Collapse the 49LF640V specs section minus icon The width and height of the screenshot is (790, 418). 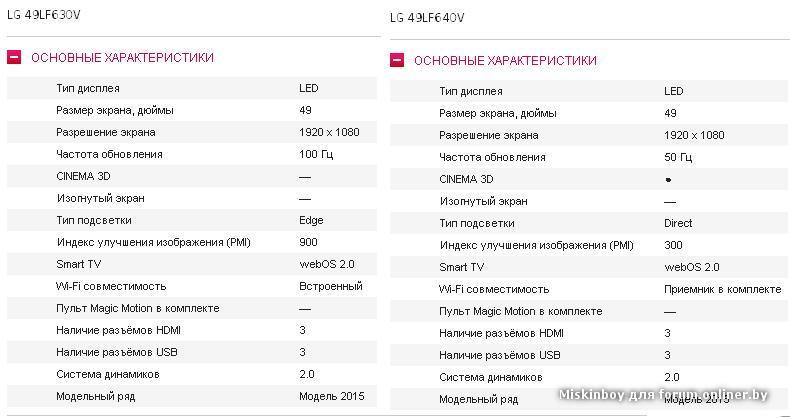[397, 60]
